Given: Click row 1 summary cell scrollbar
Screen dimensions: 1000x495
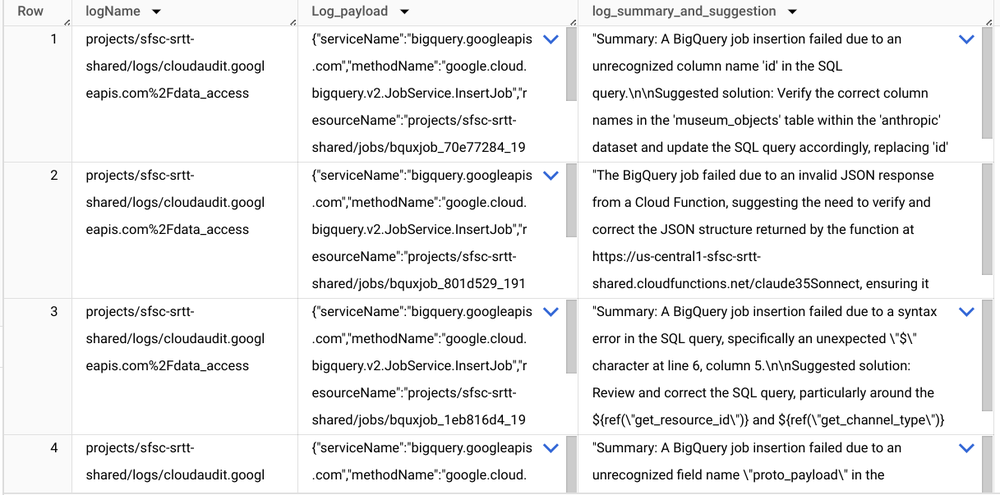Looking at the screenshot, I should point(988,82).
